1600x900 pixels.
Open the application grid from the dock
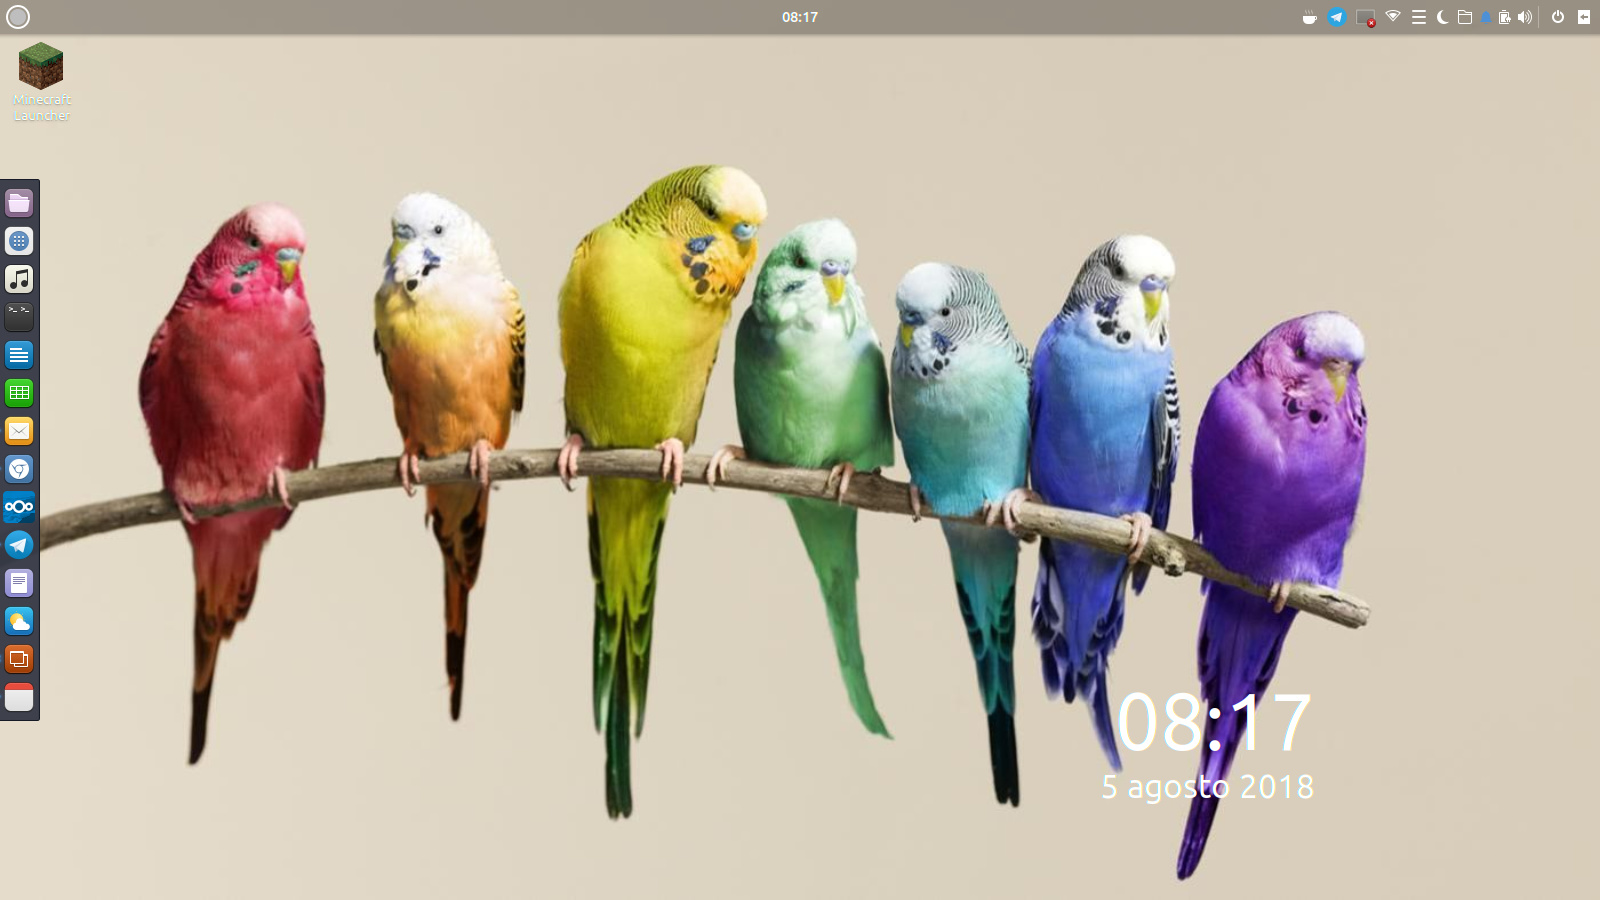point(19,241)
